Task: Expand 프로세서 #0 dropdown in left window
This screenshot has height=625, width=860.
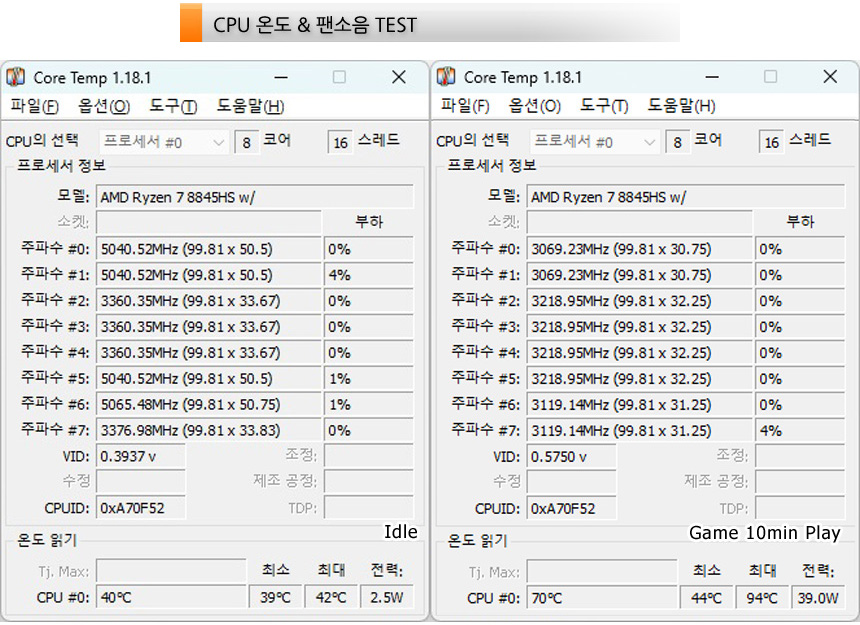Action: click(x=165, y=142)
